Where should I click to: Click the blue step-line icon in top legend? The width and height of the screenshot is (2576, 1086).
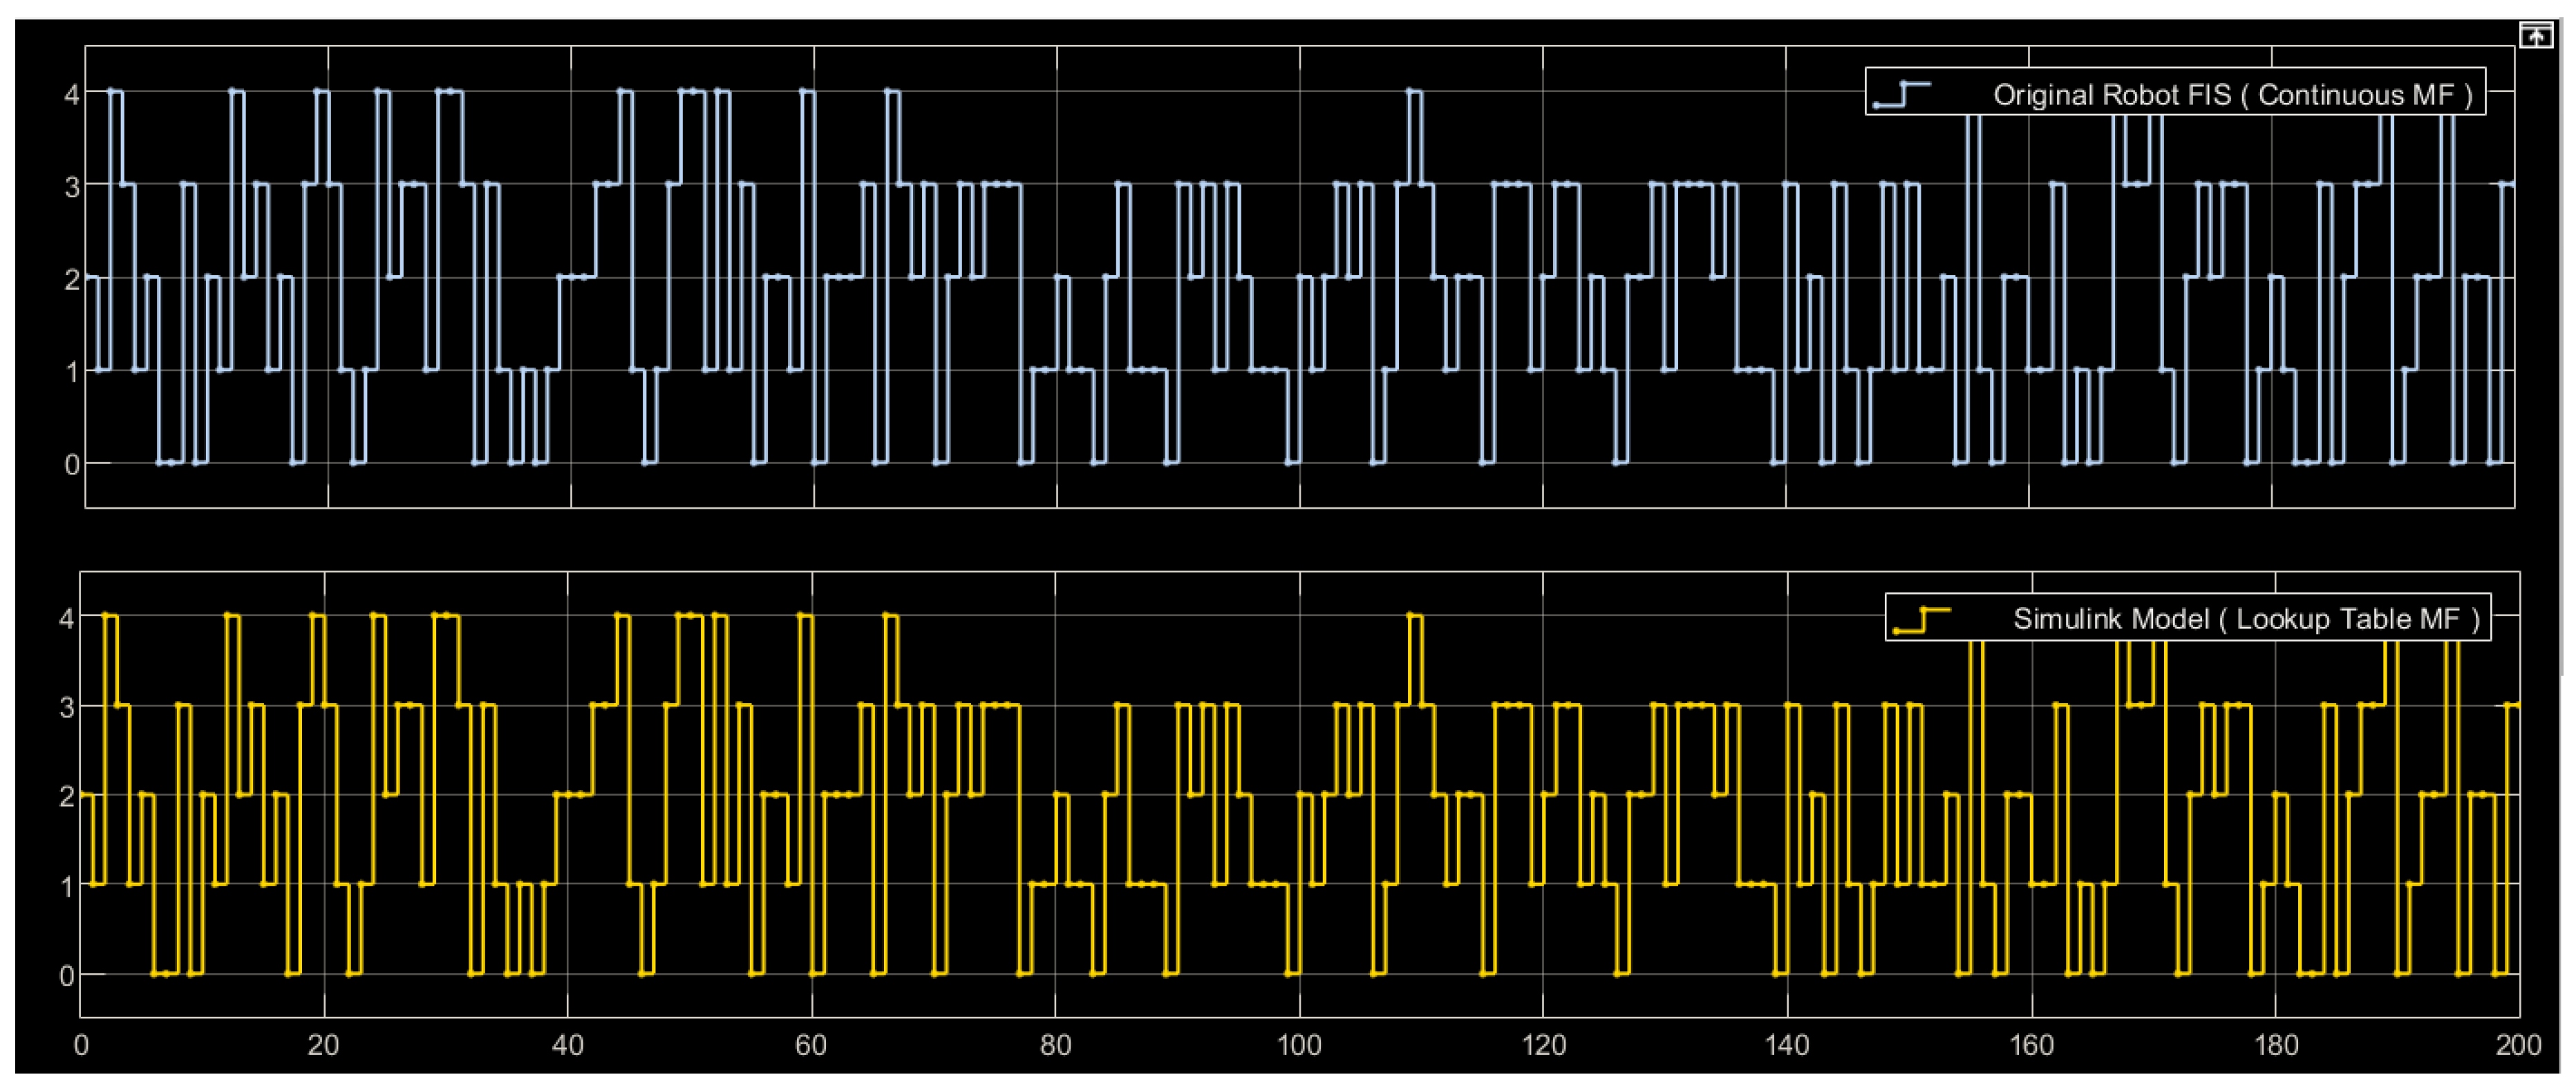1902,94
